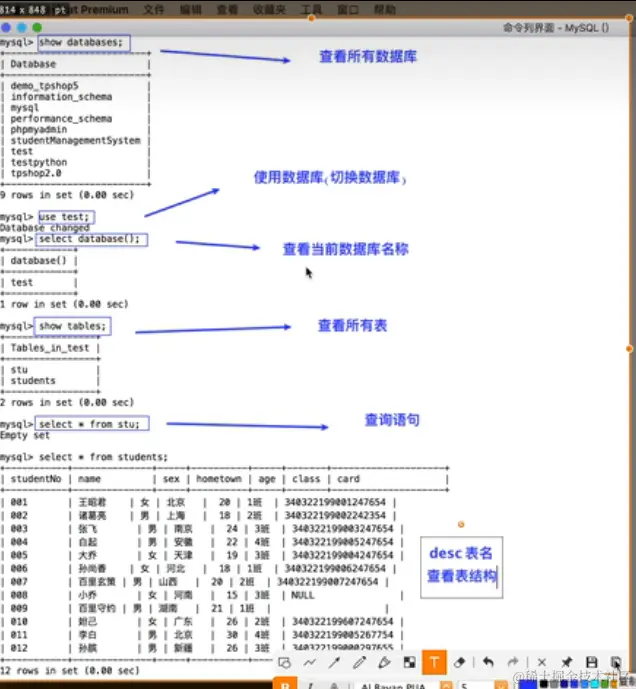Undo the last annotation
Viewport: 636px width, 689px height.
point(488,662)
